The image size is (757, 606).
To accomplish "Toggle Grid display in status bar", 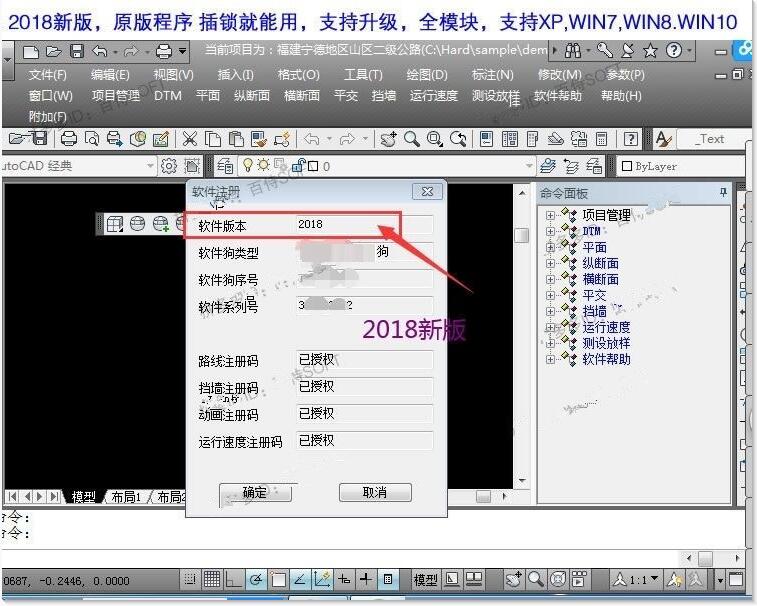I will pyautogui.click(x=211, y=578).
